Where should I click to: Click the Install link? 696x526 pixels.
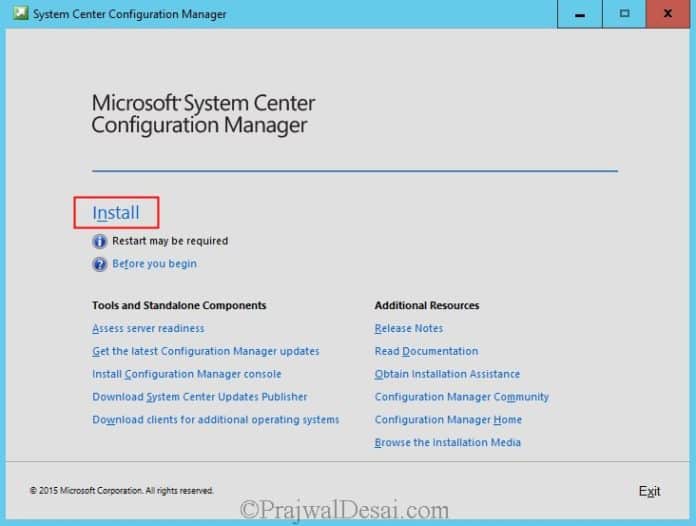coord(116,213)
